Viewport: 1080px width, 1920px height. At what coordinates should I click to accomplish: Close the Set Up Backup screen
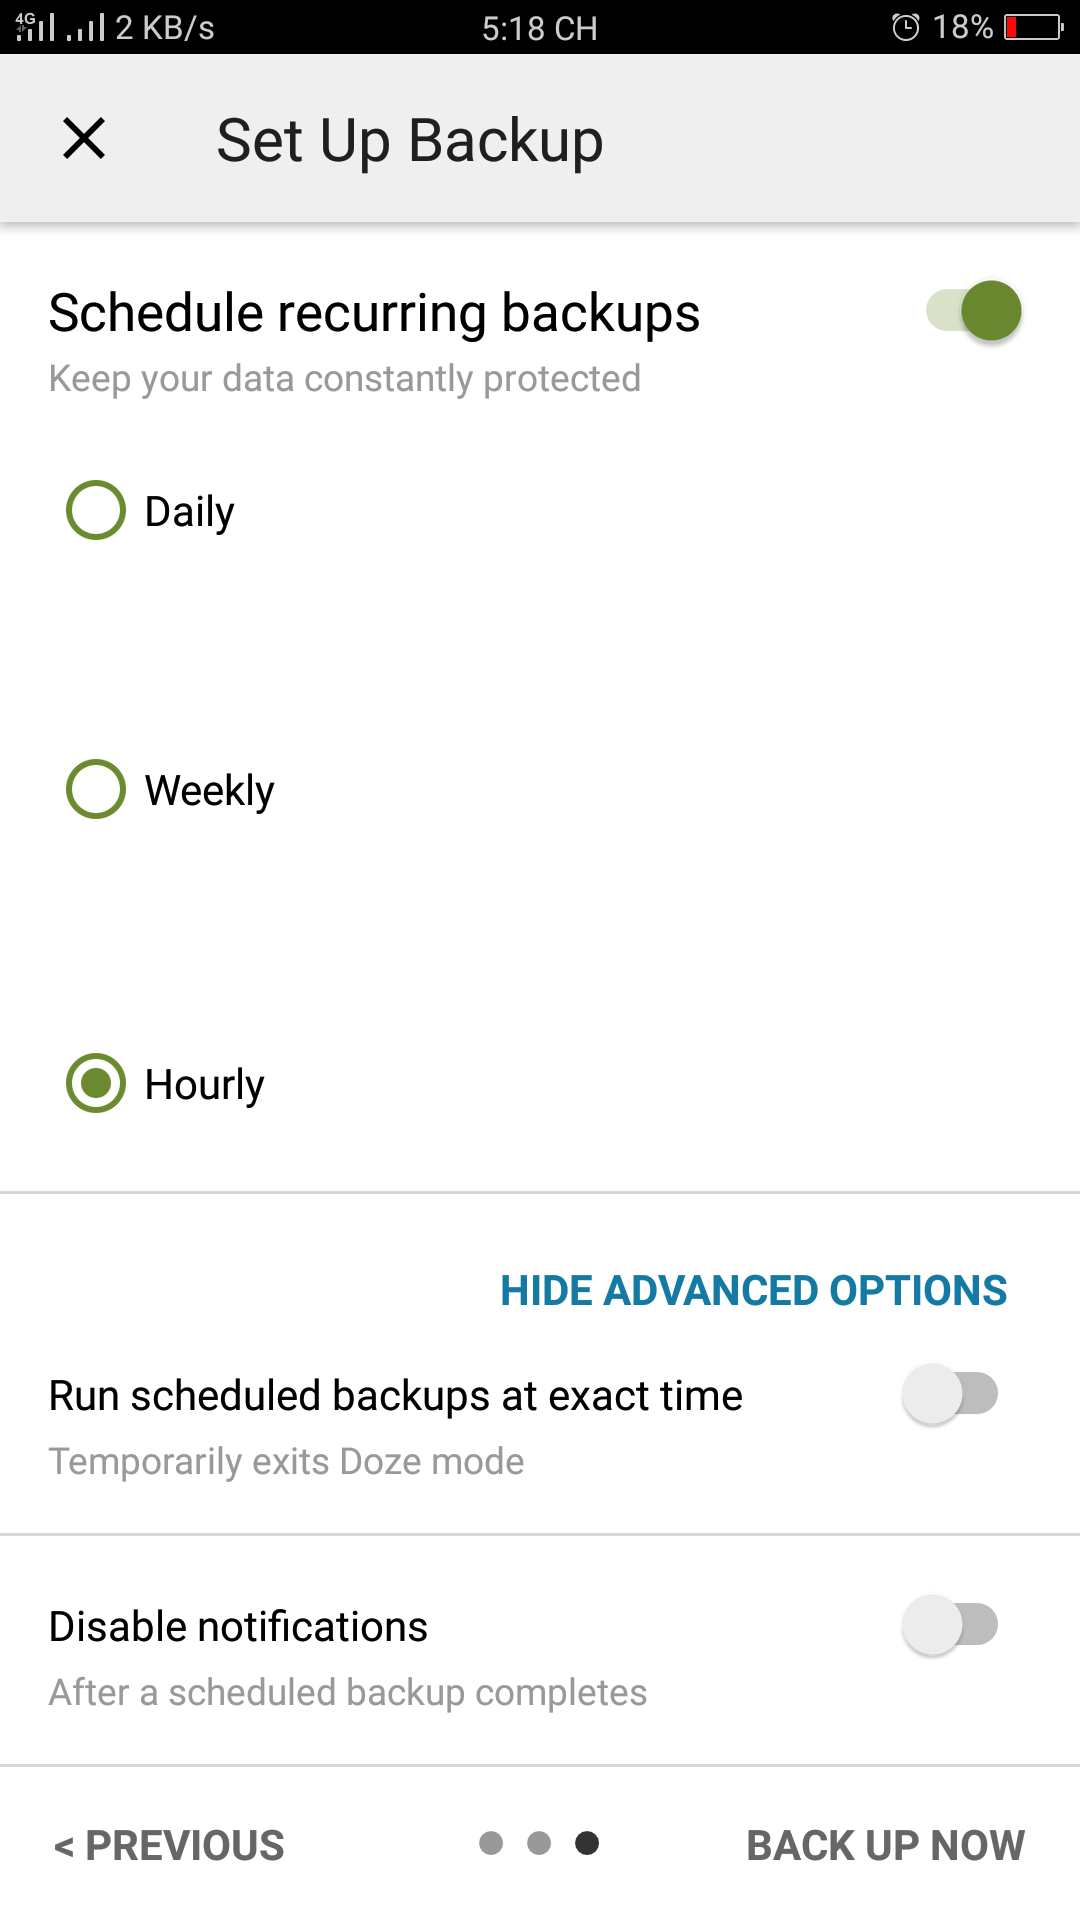point(84,138)
